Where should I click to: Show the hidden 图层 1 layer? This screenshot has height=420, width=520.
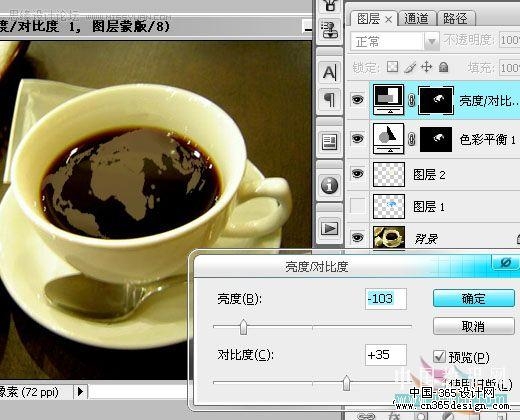(x=357, y=206)
